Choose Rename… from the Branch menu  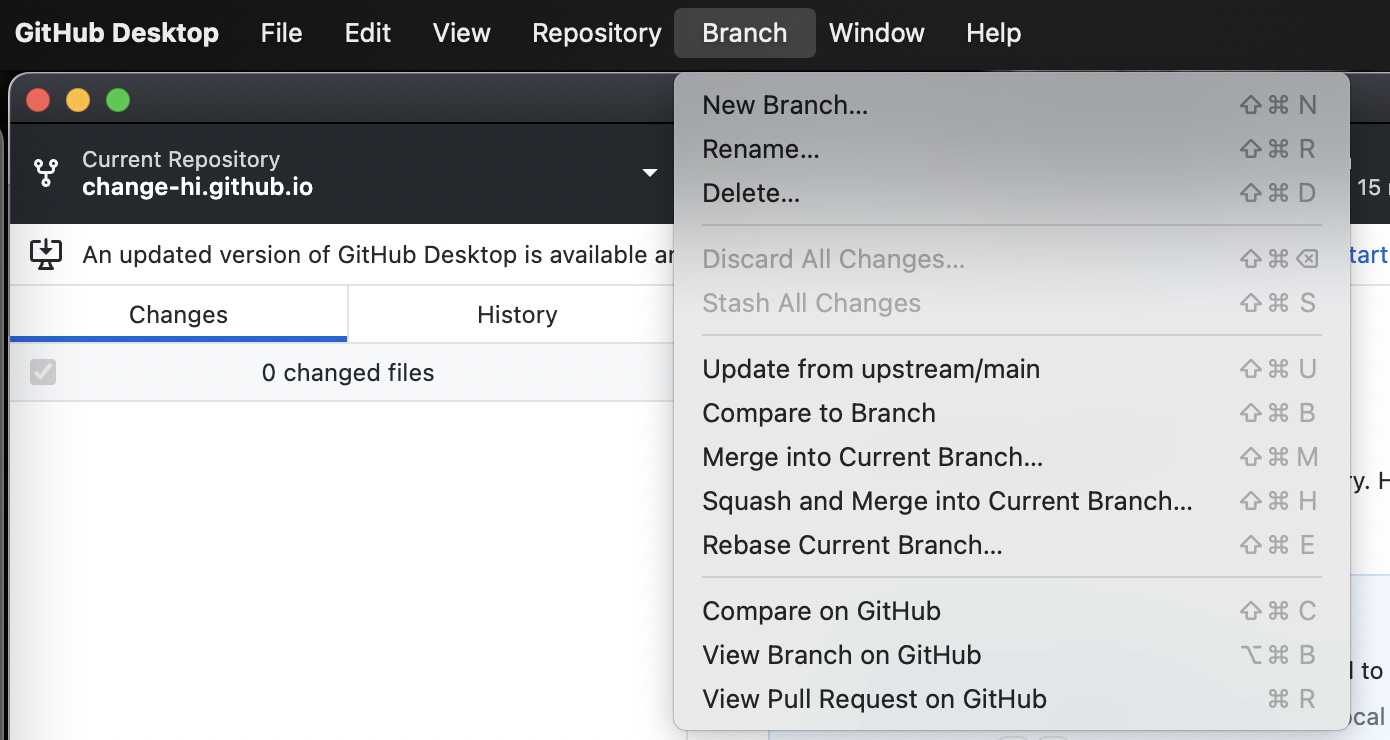(1012, 149)
